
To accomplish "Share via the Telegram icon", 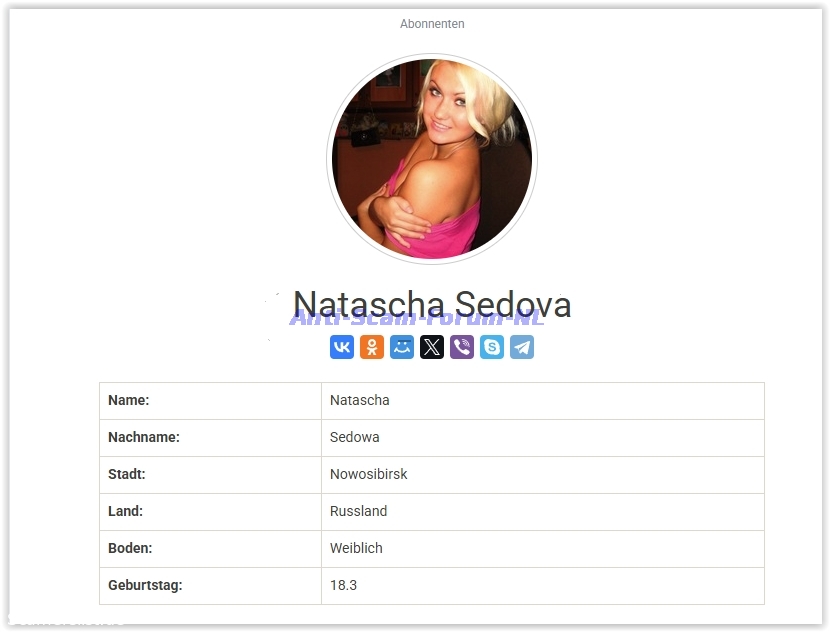I will (x=522, y=347).
